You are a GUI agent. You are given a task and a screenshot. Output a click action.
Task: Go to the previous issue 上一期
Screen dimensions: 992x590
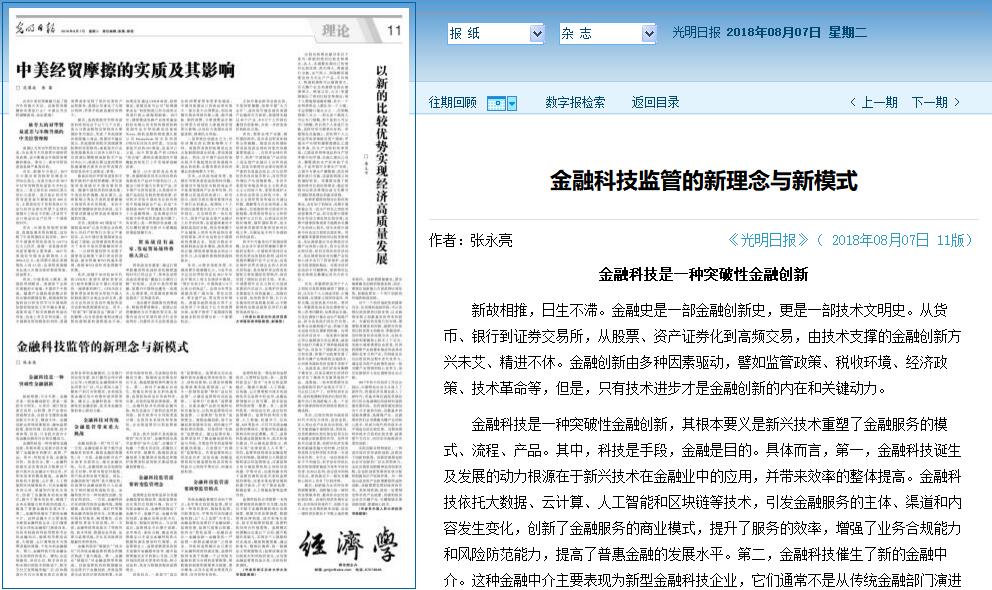(873, 102)
